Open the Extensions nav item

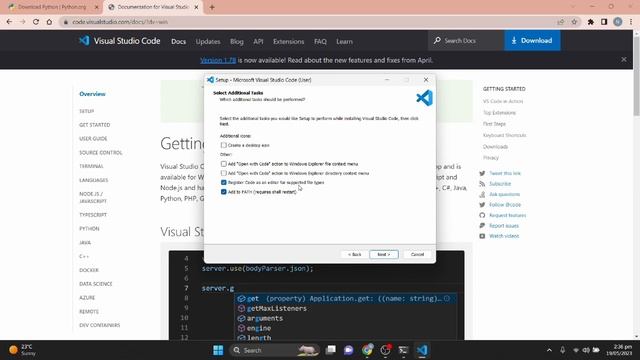[x=289, y=41]
